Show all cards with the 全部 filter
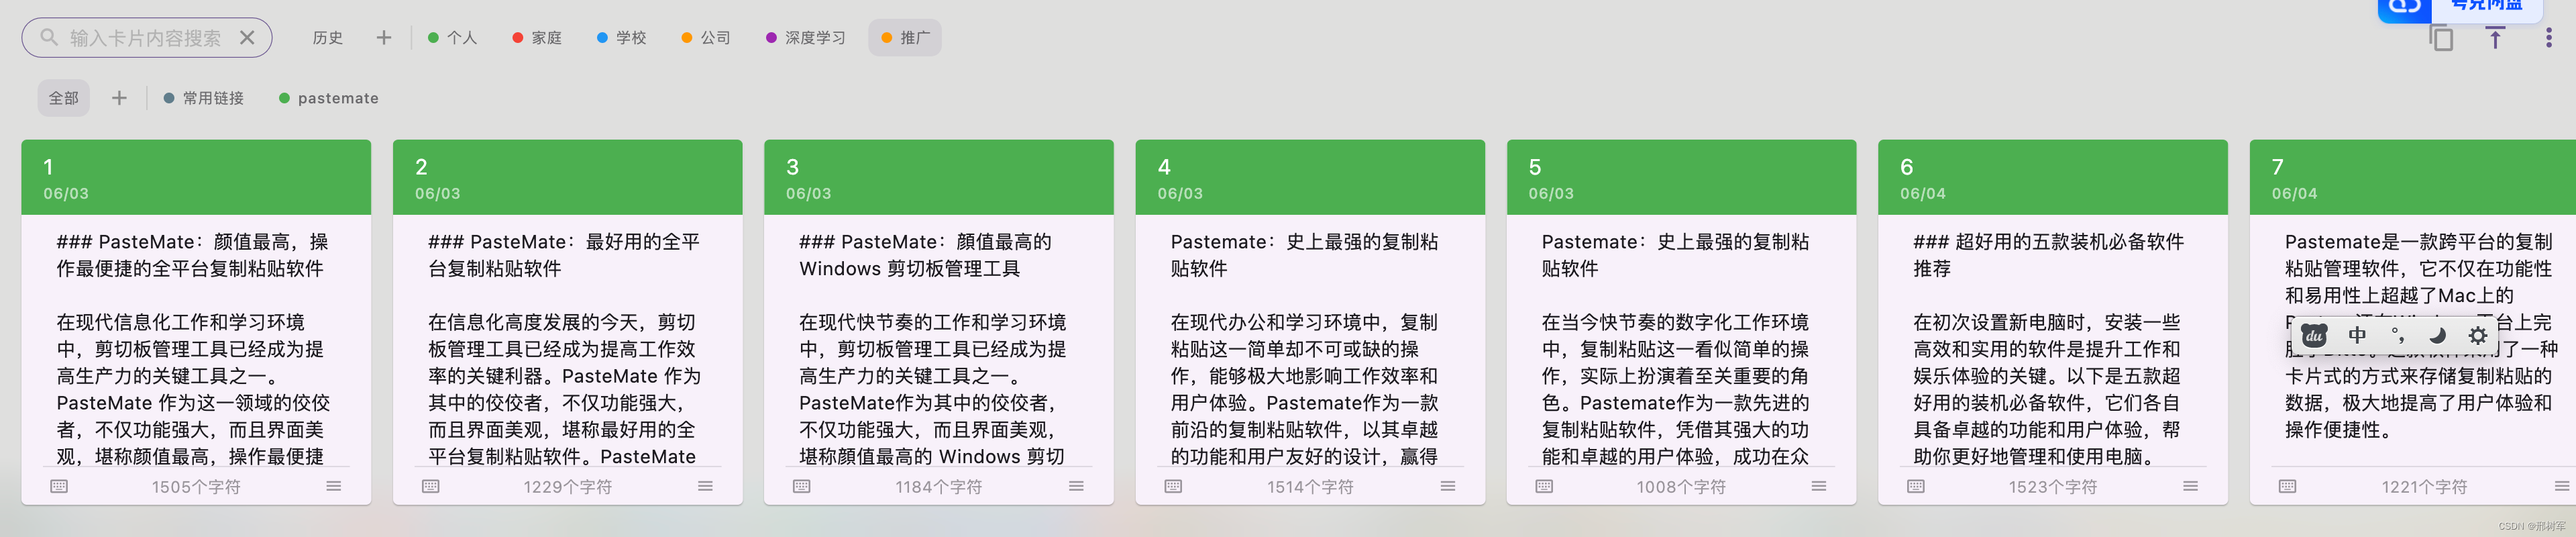The width and height of the screenshot is (2576, 537). coord(64,98)
